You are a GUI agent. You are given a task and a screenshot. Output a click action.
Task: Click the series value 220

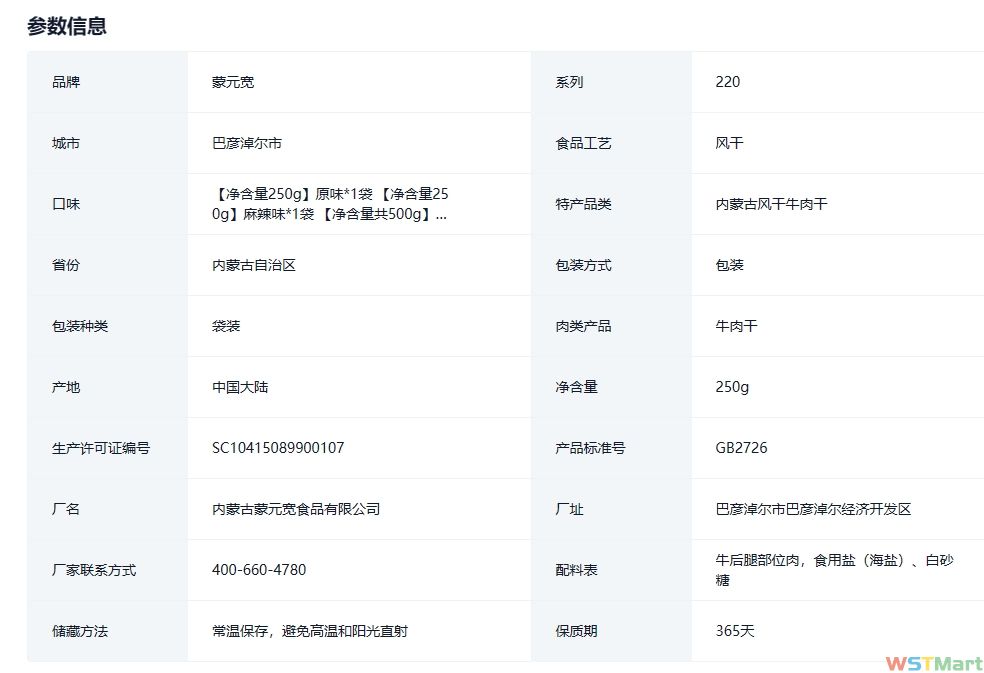pyautogui.click(x=728, y=82)
